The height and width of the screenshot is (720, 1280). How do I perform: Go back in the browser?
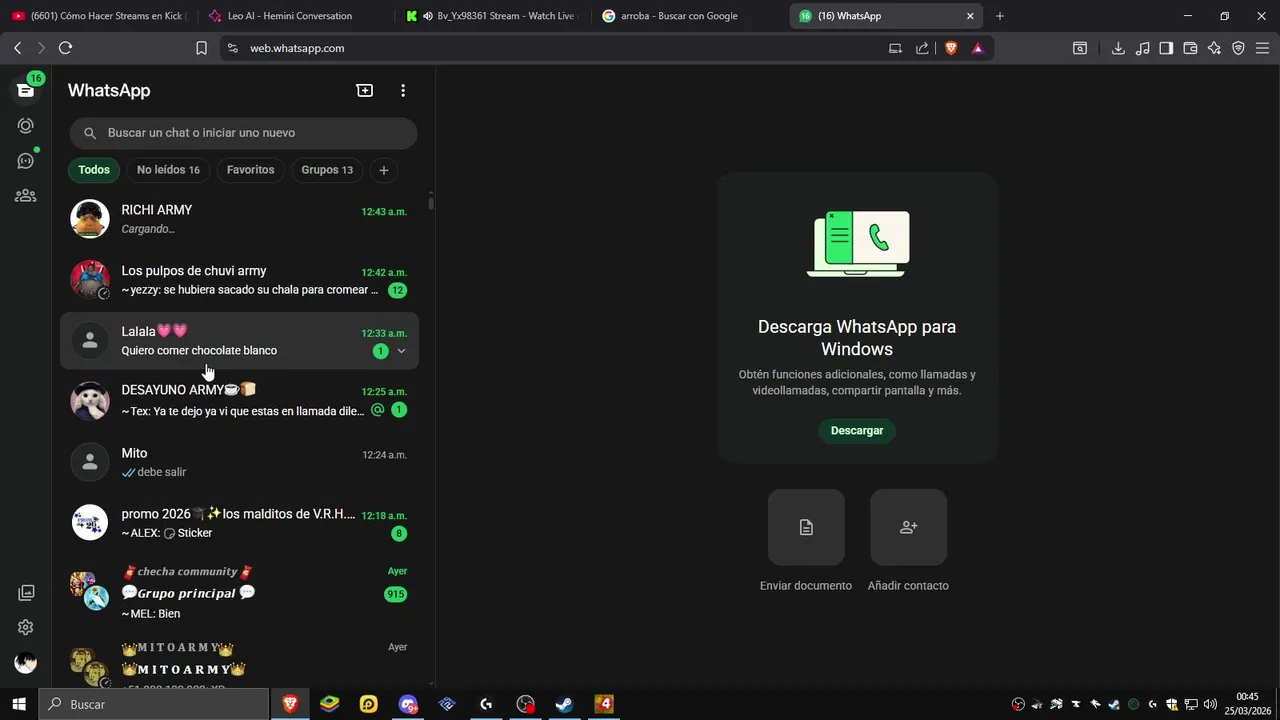(17, 48)
